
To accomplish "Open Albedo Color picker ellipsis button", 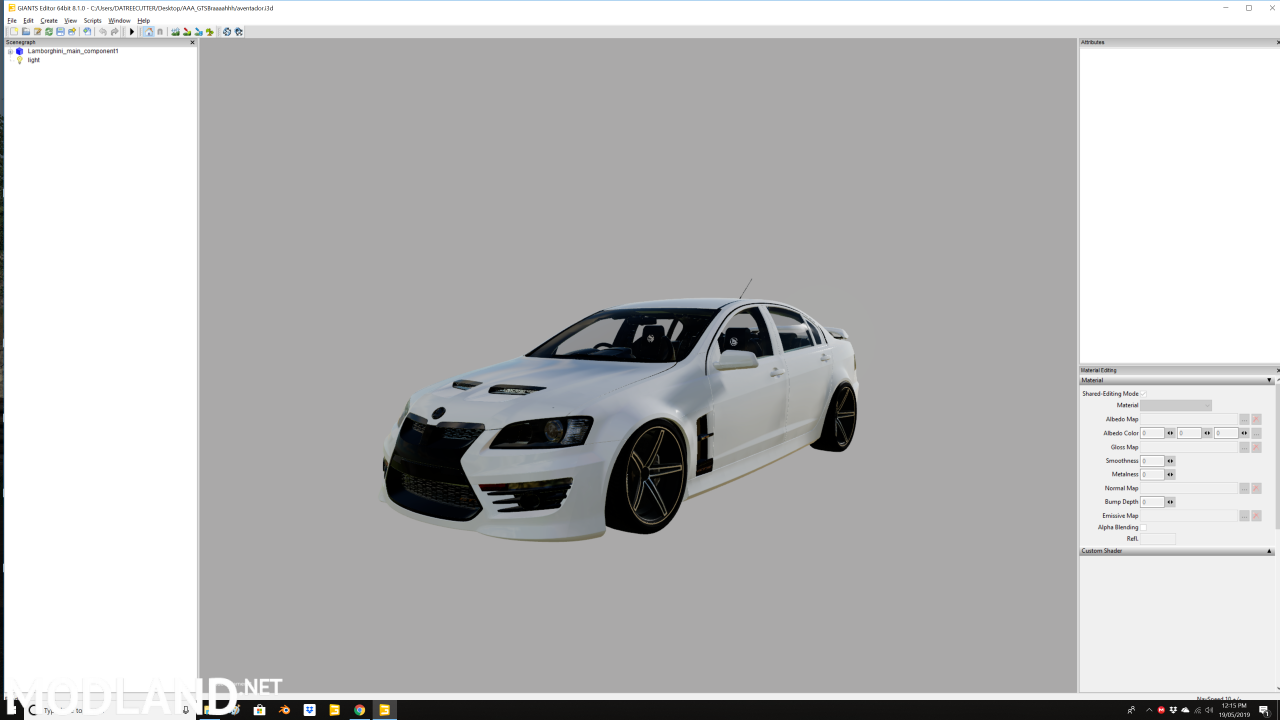I will (1256, 433).
